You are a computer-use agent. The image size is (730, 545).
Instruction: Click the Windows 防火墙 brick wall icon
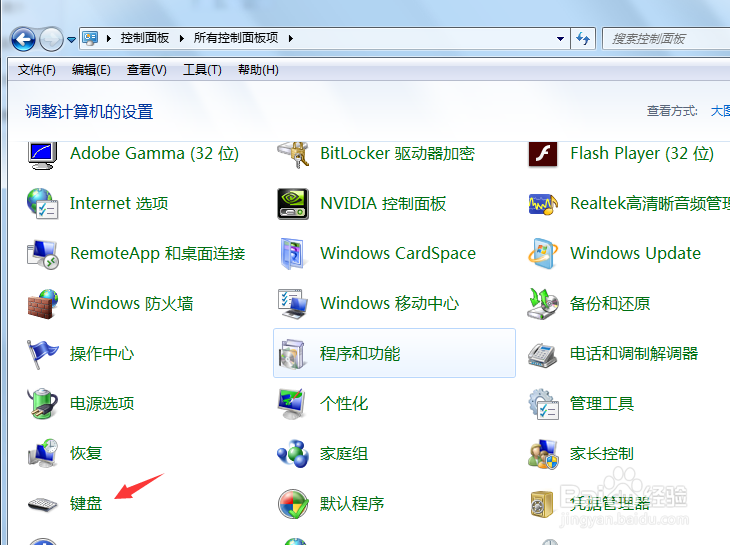(x=42, y=303)
